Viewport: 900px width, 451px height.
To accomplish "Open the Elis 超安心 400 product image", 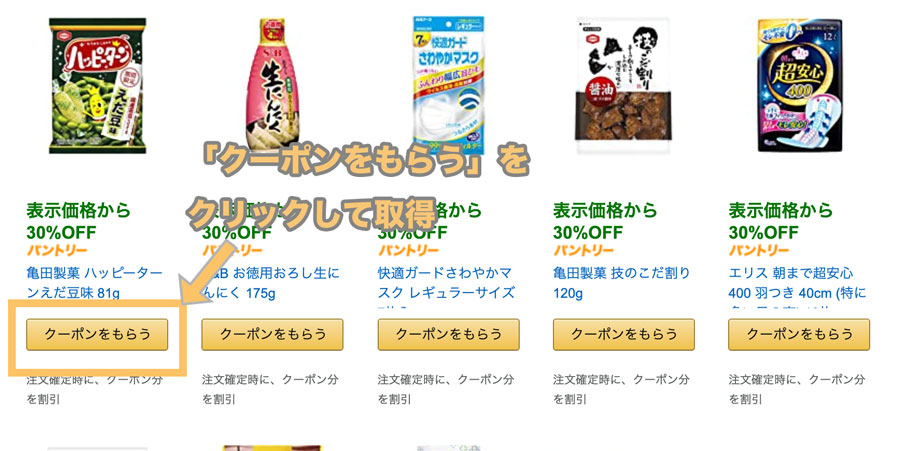I will [800, 85].
